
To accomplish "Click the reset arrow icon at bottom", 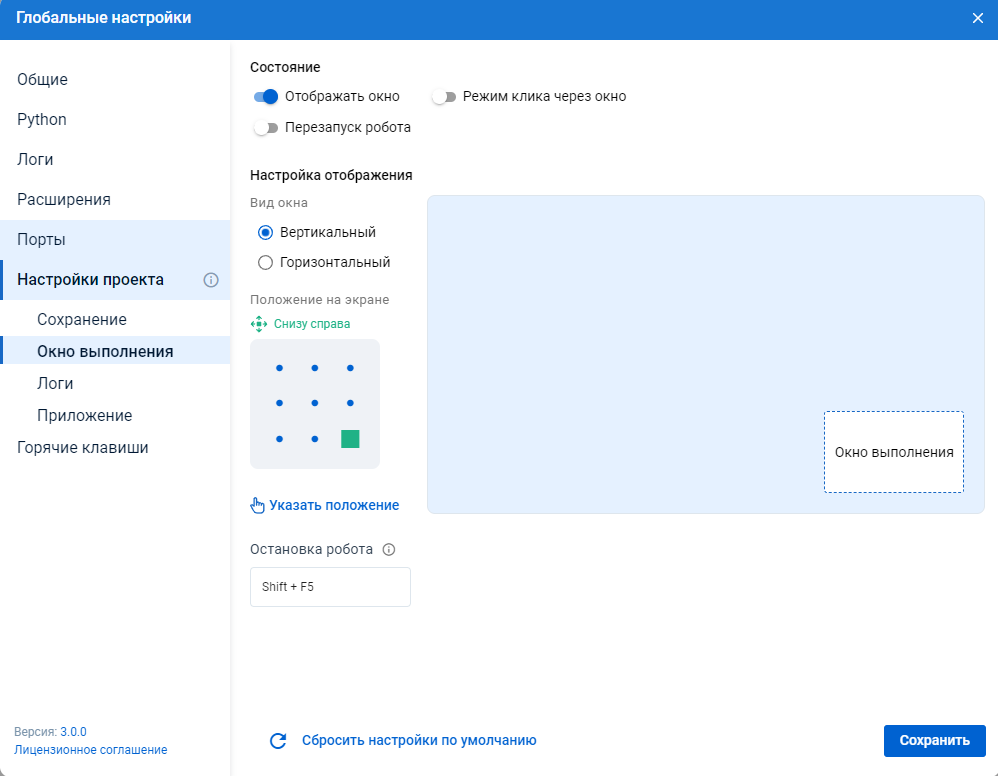I will tap(279, 741).
